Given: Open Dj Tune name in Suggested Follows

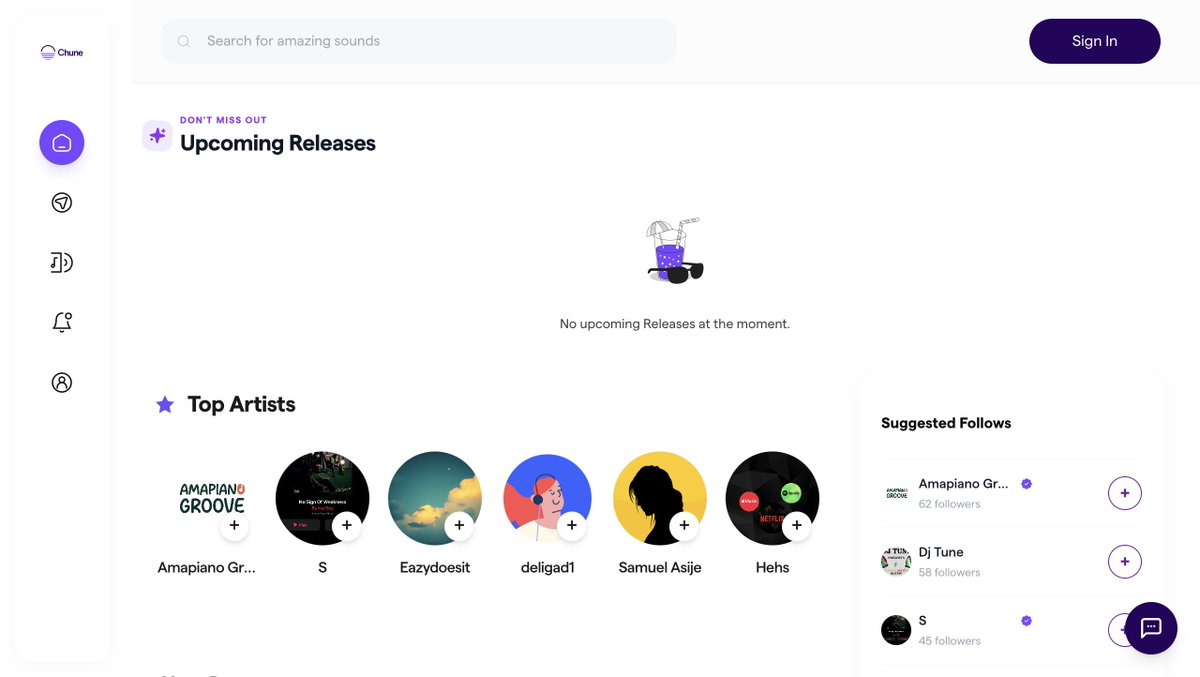Looking at the screenshot, I should 941,552.
